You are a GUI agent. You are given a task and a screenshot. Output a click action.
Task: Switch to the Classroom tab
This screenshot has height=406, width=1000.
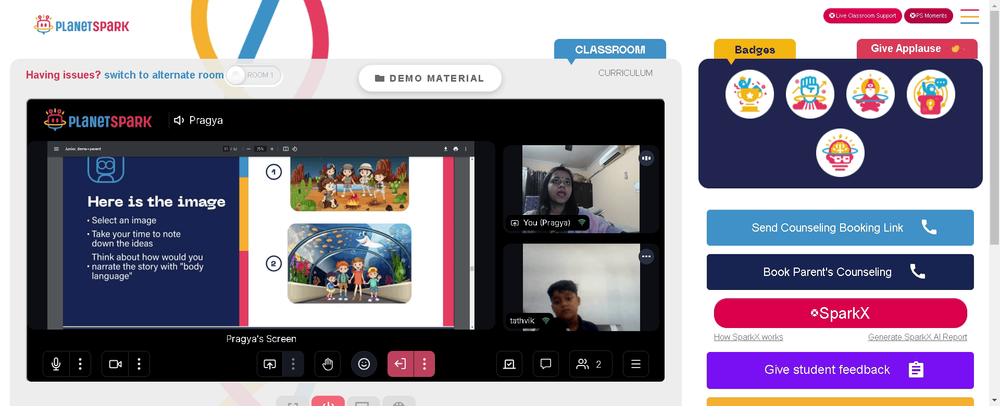(x=610, y=50)
